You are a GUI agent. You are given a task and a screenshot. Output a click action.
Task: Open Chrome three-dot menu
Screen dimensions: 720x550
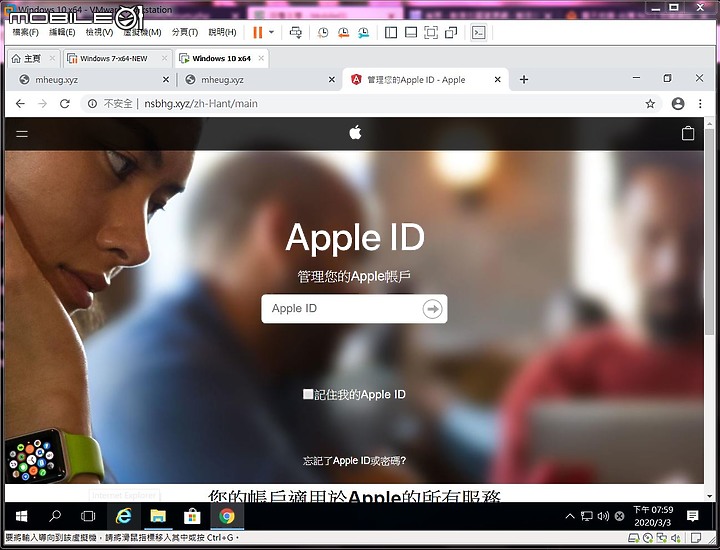(x=700, y=104)
